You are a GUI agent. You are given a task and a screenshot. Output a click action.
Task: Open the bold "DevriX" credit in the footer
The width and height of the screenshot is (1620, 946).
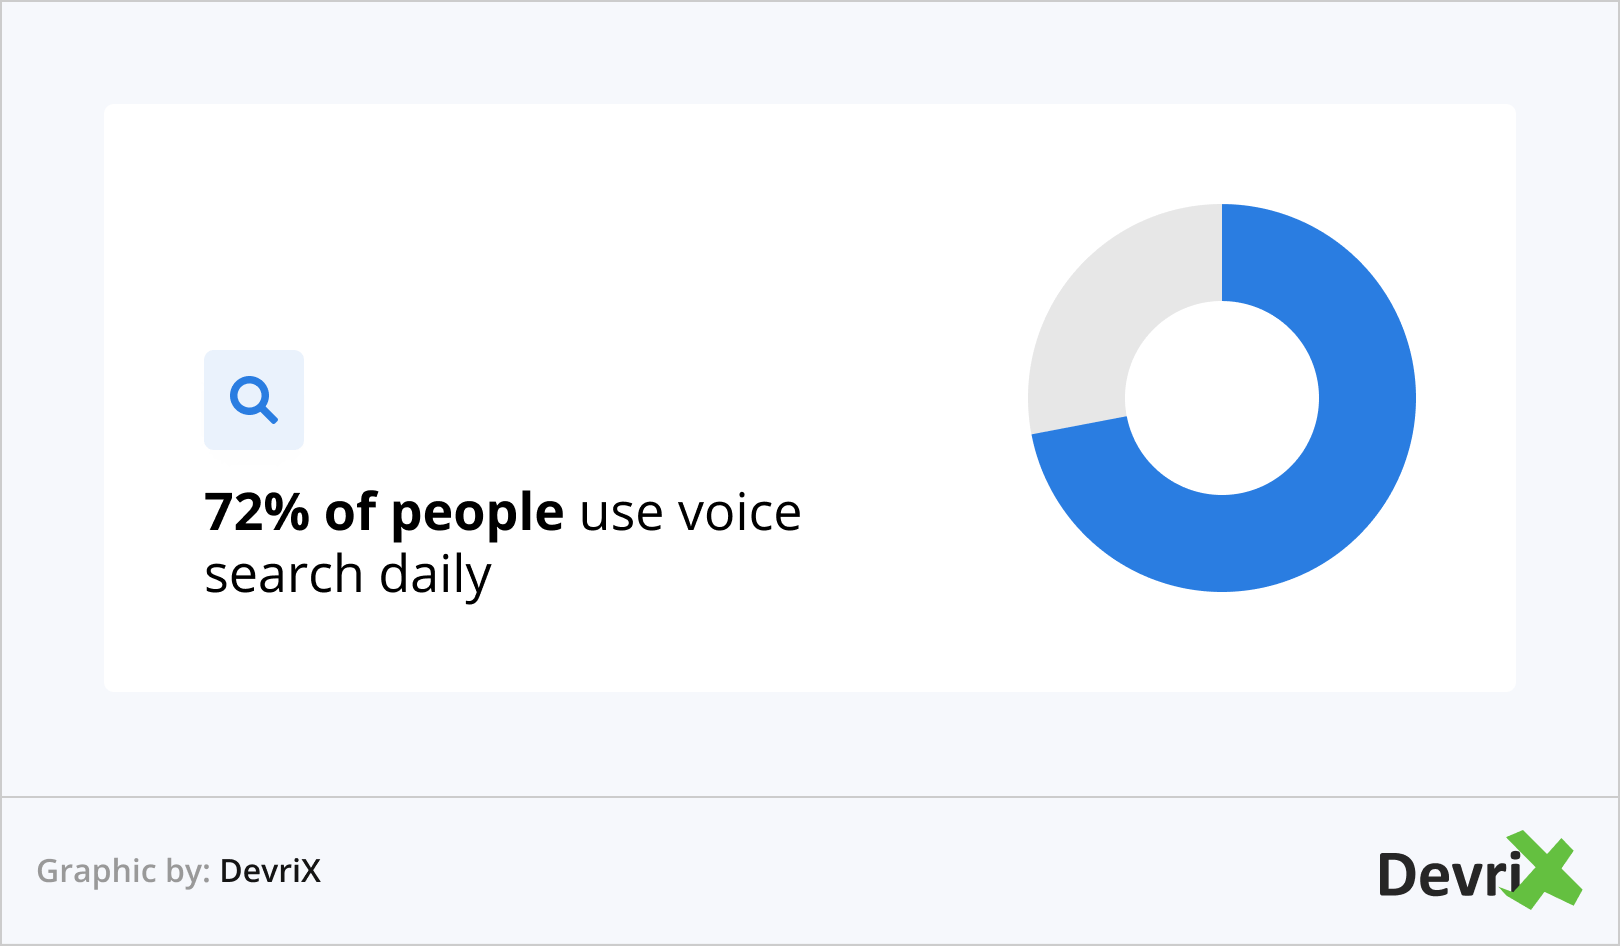(x=270, y=871)
